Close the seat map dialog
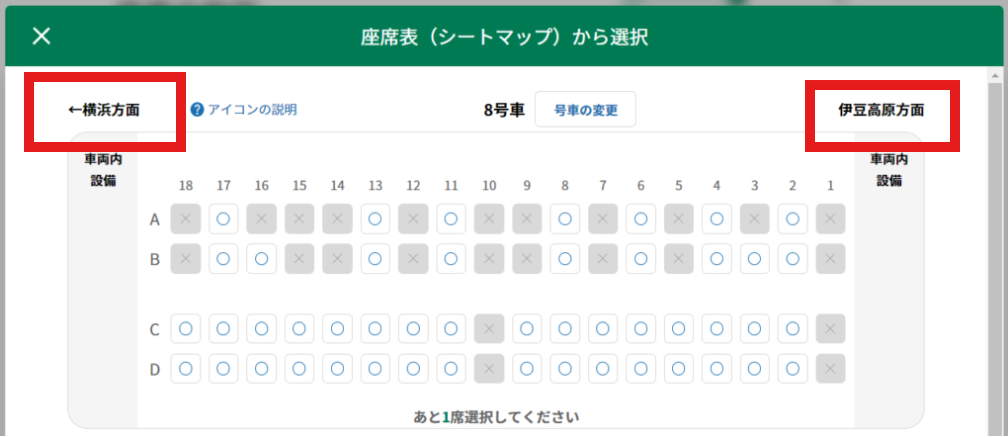Viewport: 1008px width, 437px height. [41, 37]
